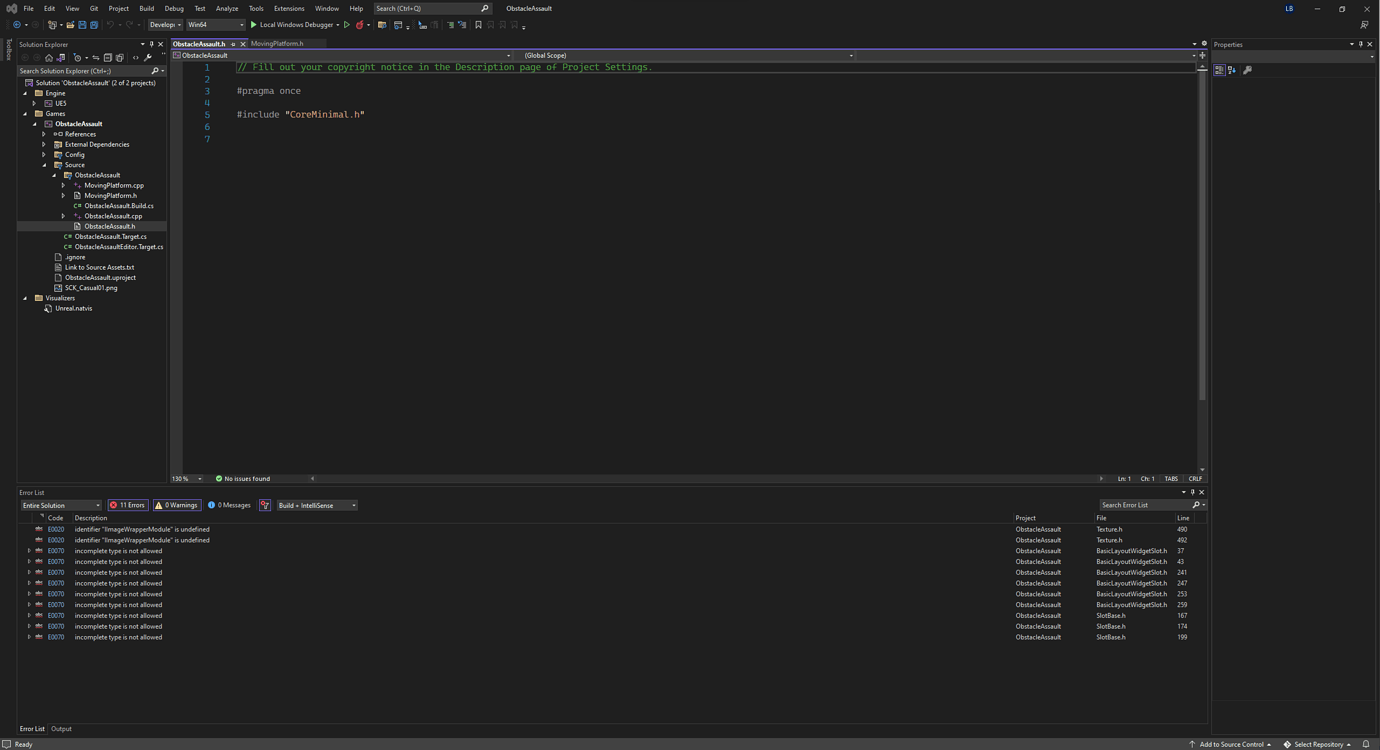
Task: Toggle bookmark on current line
Action: pos(478,25)
